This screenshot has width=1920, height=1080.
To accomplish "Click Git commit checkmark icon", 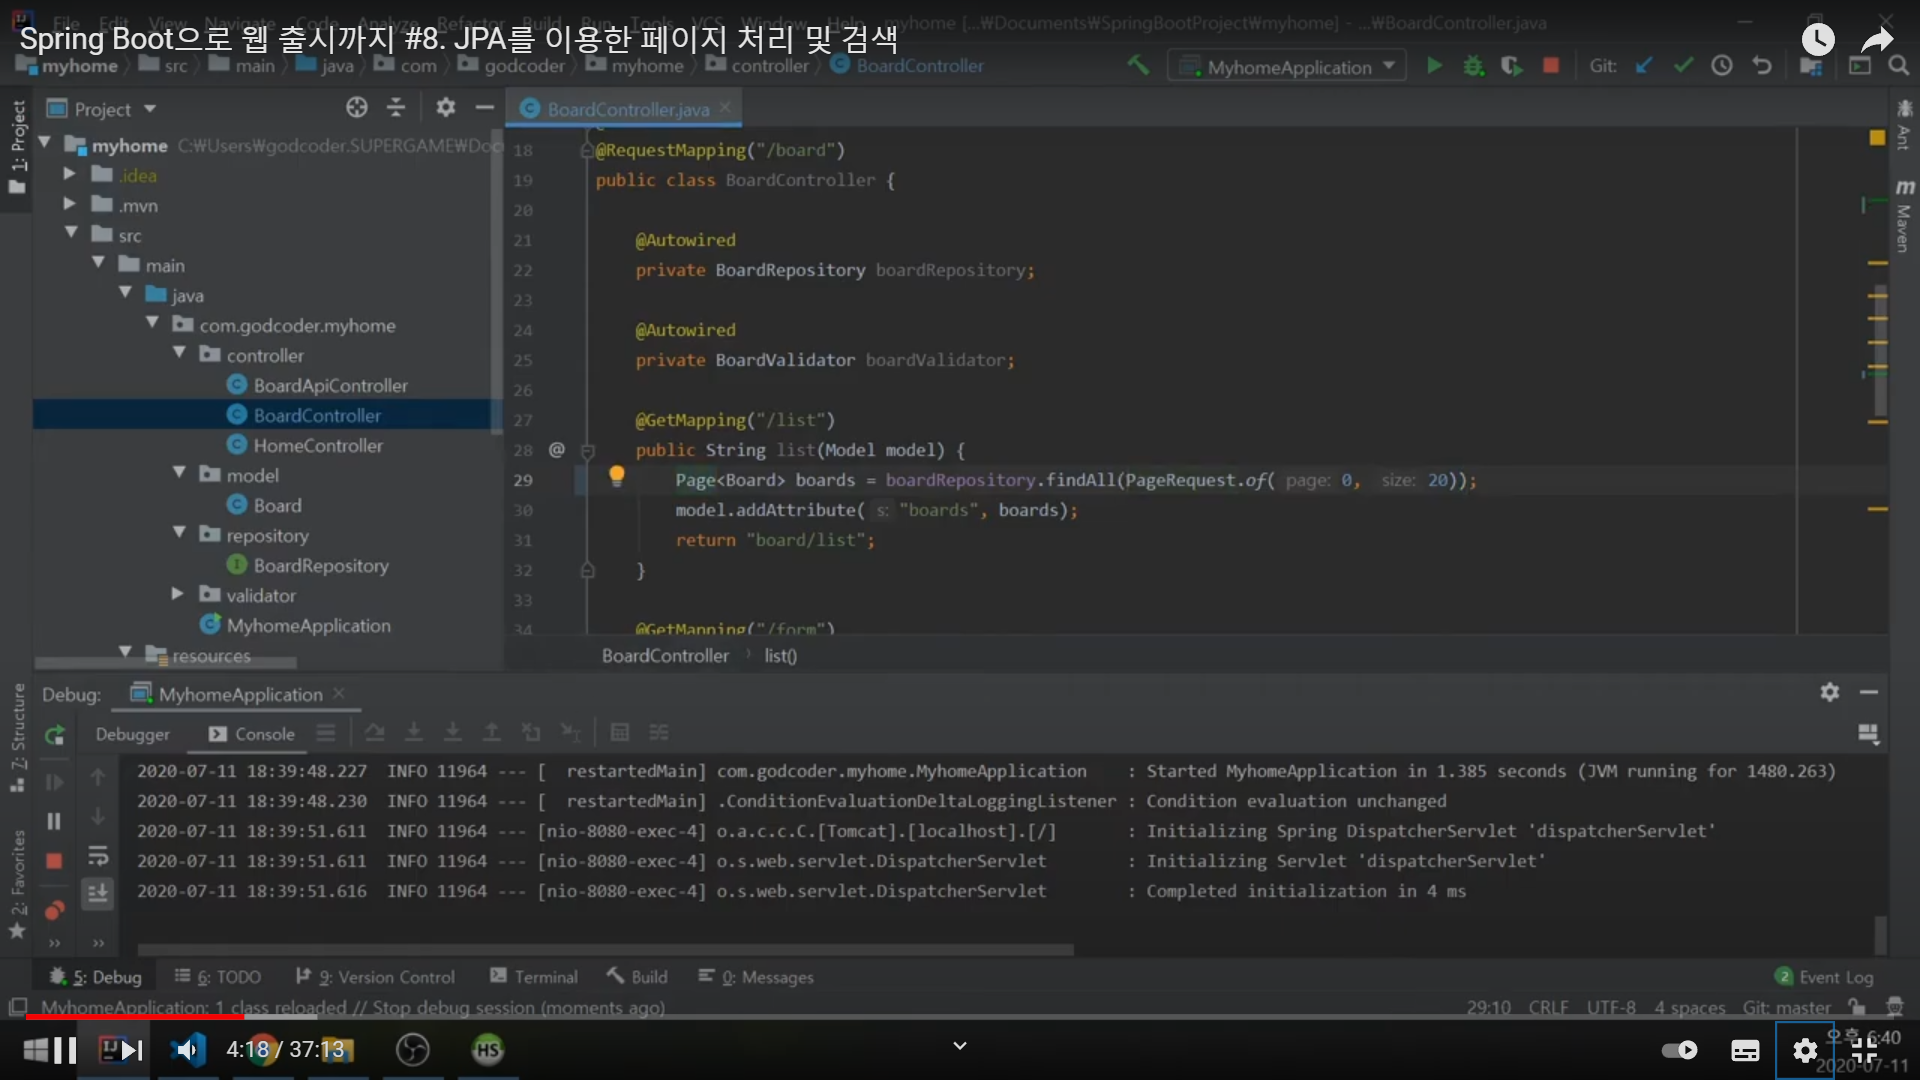I will (1683, 66).
